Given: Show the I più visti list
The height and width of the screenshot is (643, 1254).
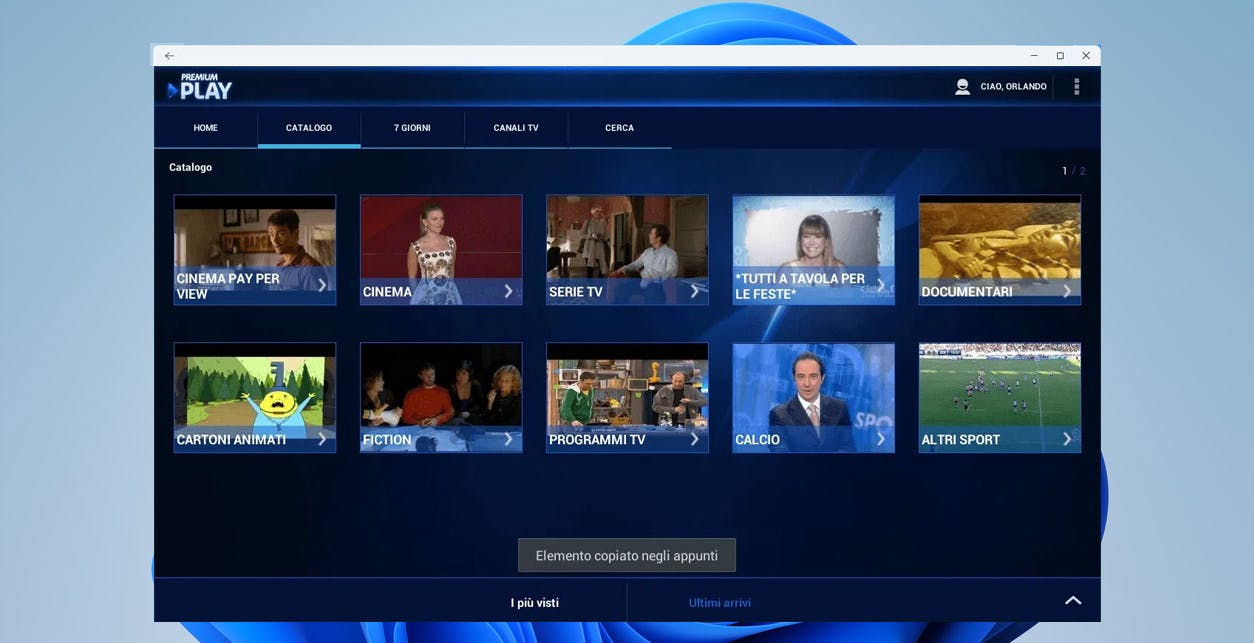Looking at the screenshot, I should (x=534, y=603).
